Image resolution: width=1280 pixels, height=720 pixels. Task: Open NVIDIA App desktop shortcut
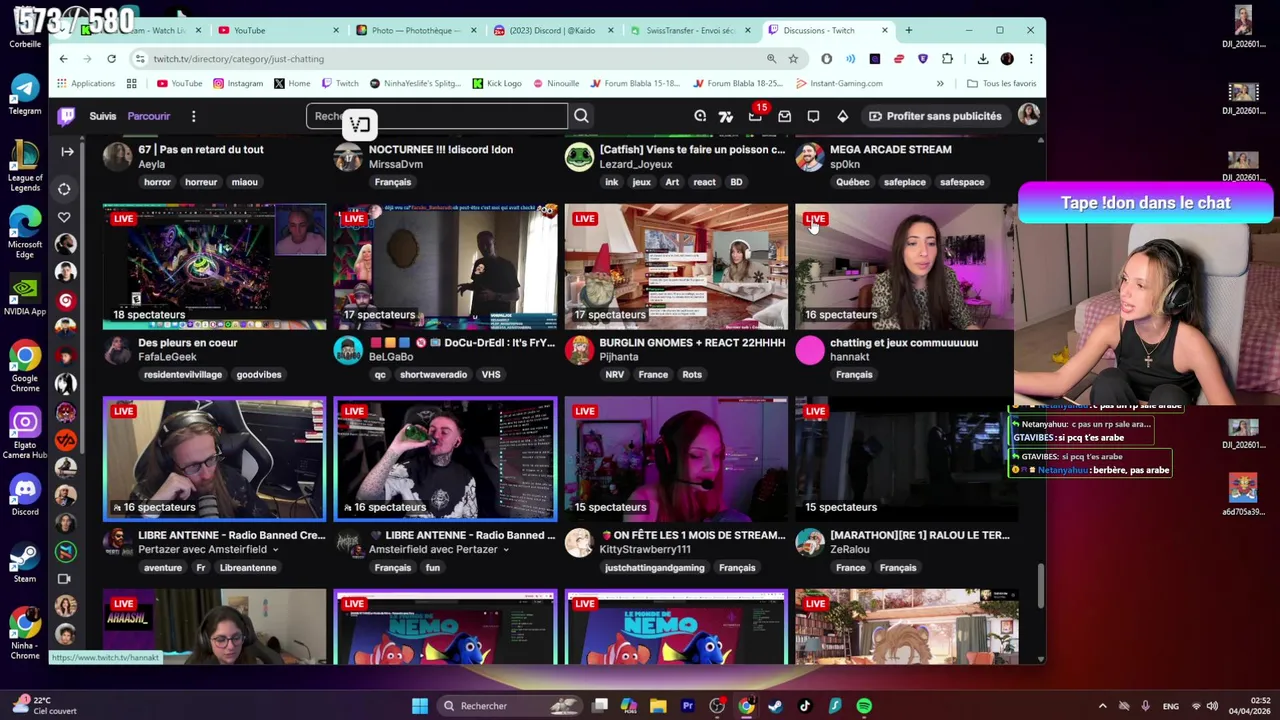(x=25, y=296)
